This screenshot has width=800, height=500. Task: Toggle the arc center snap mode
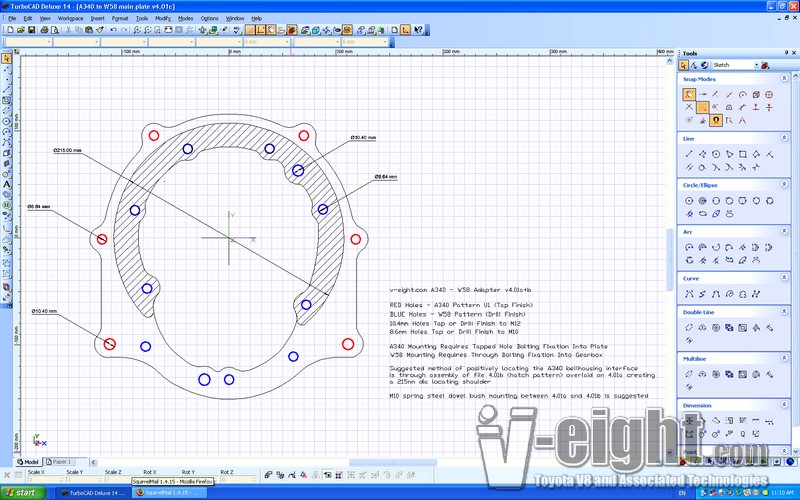point(743,94)
